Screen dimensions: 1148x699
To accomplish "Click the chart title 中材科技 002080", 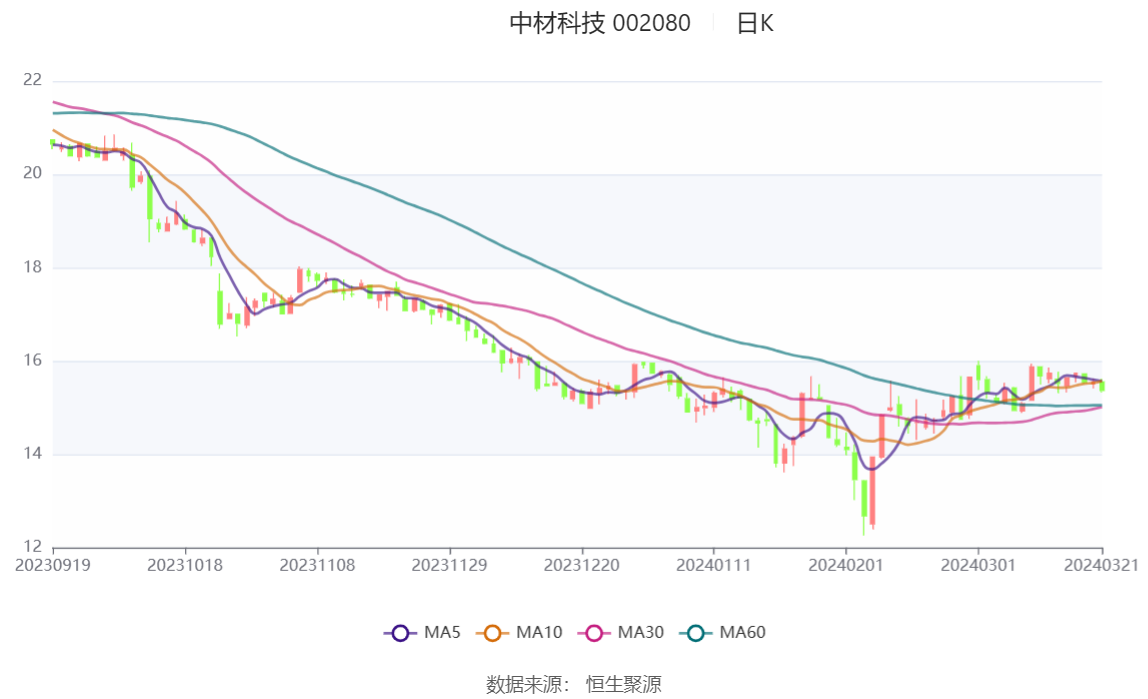I will click(600, 23).
